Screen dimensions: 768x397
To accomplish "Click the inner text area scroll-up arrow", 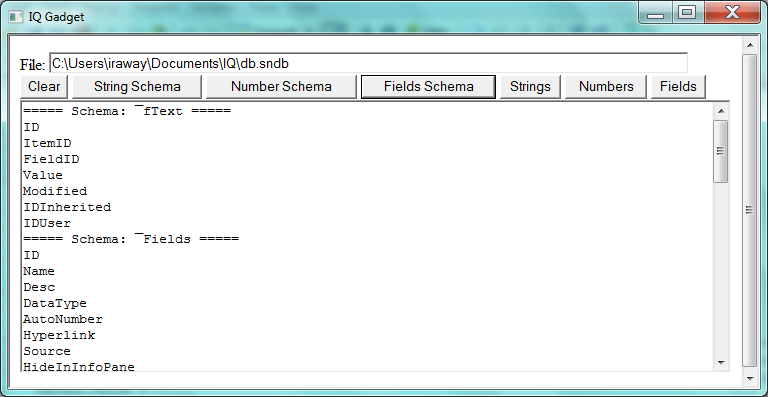I will (720, 111).
